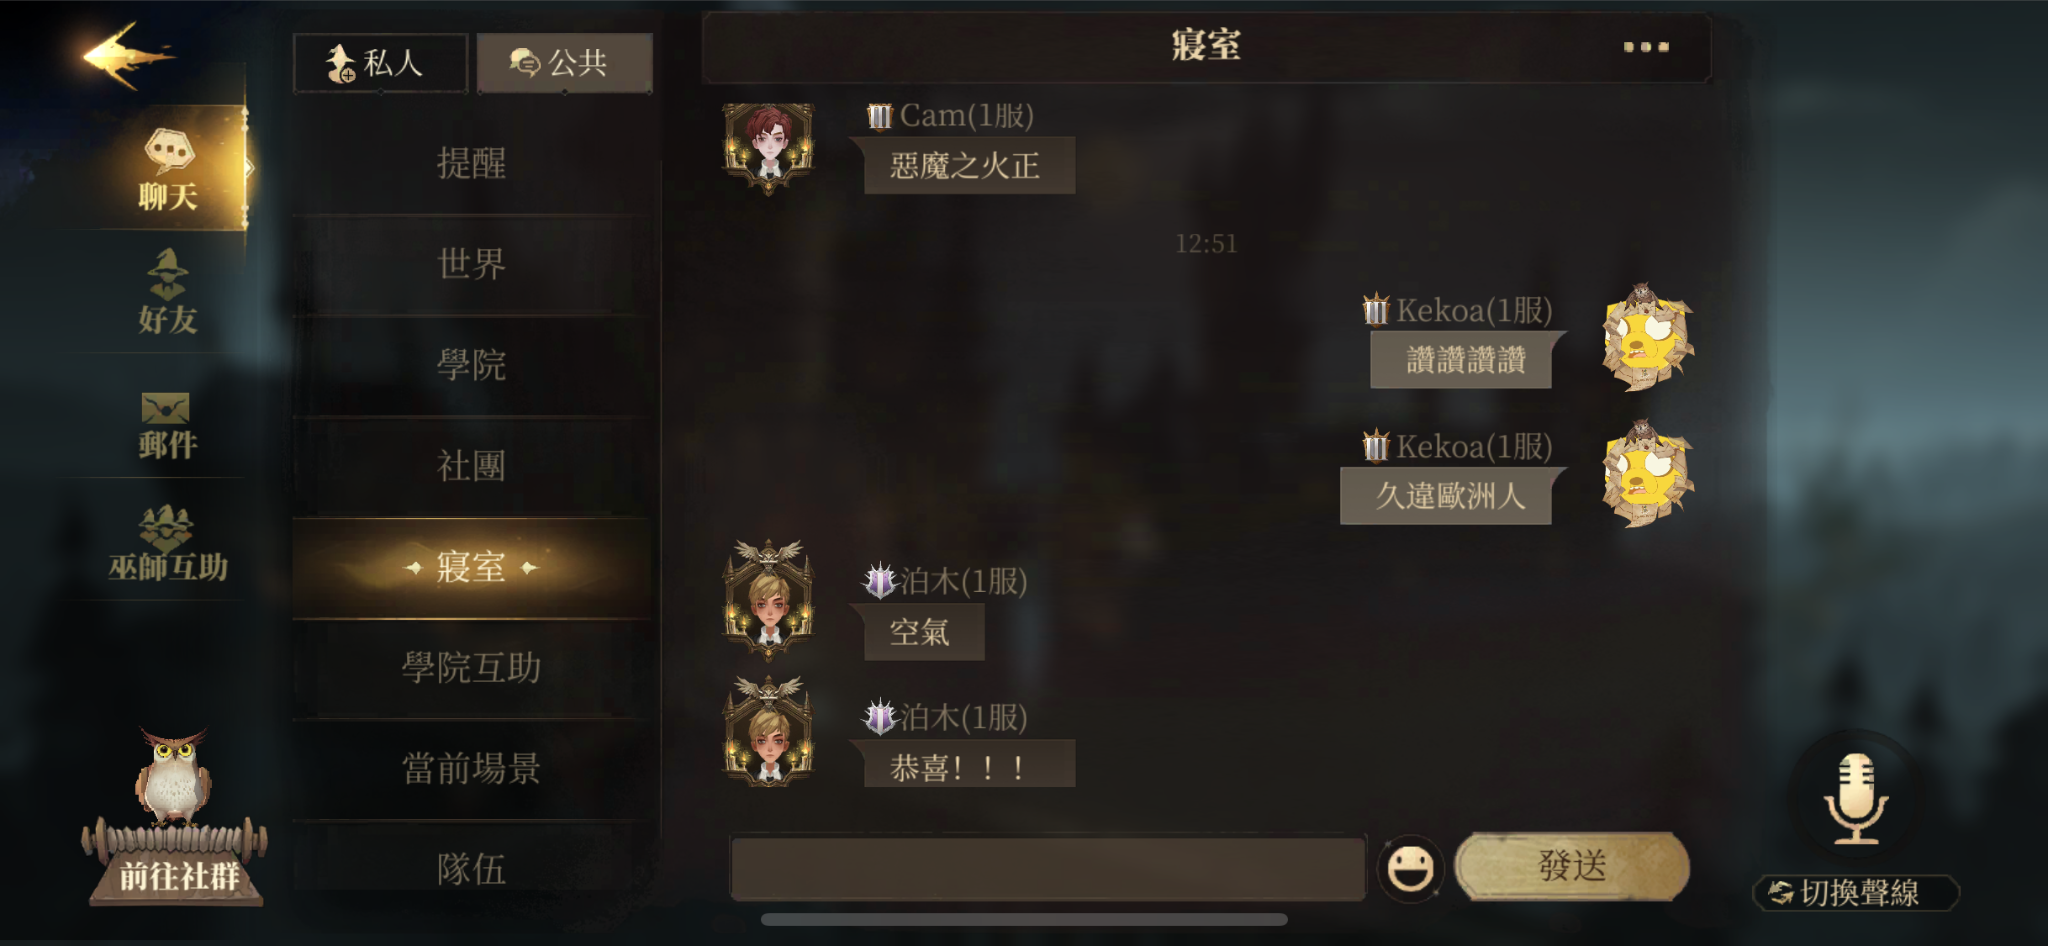Viewport: 2048px width, 946px height.
Task: Select the 學院互助 channel
Action: [471, 668]
